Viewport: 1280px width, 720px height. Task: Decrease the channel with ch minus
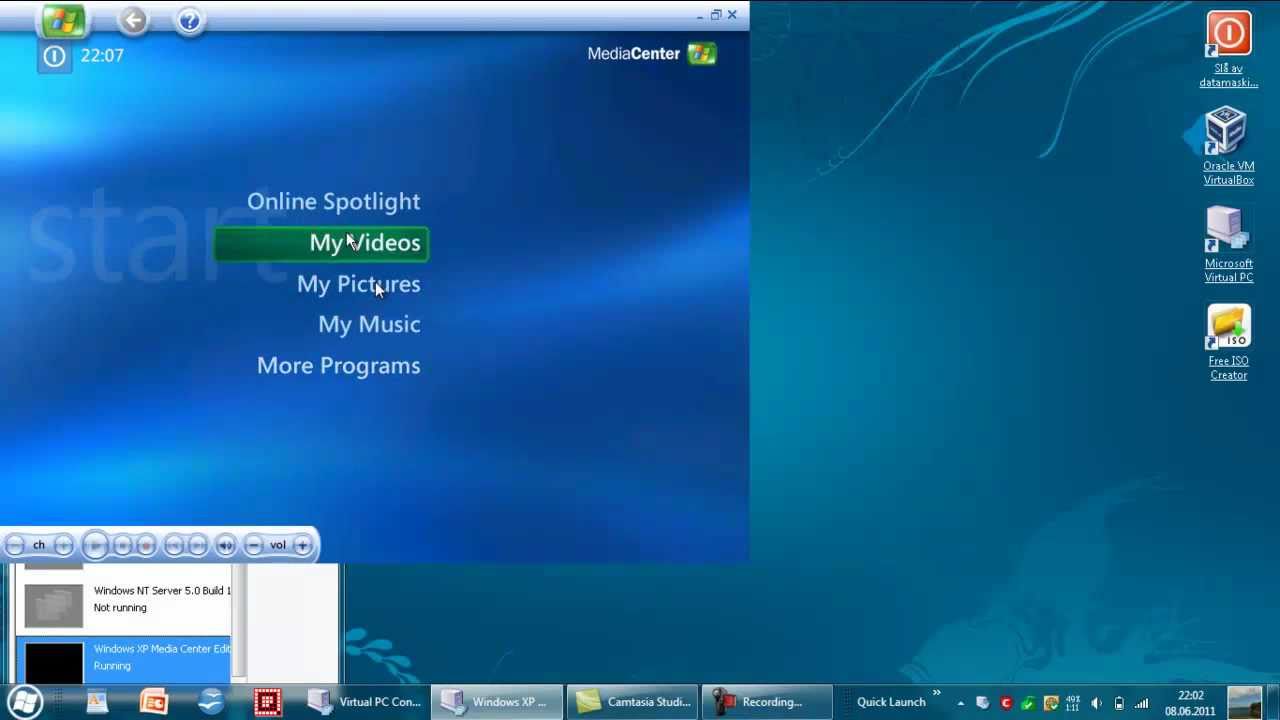[14, 545]
